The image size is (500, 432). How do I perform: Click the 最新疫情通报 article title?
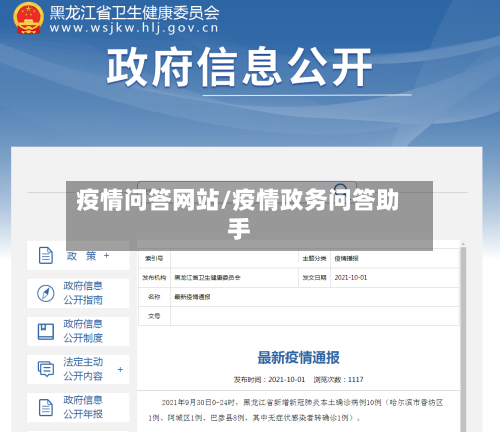coord(298,358)
